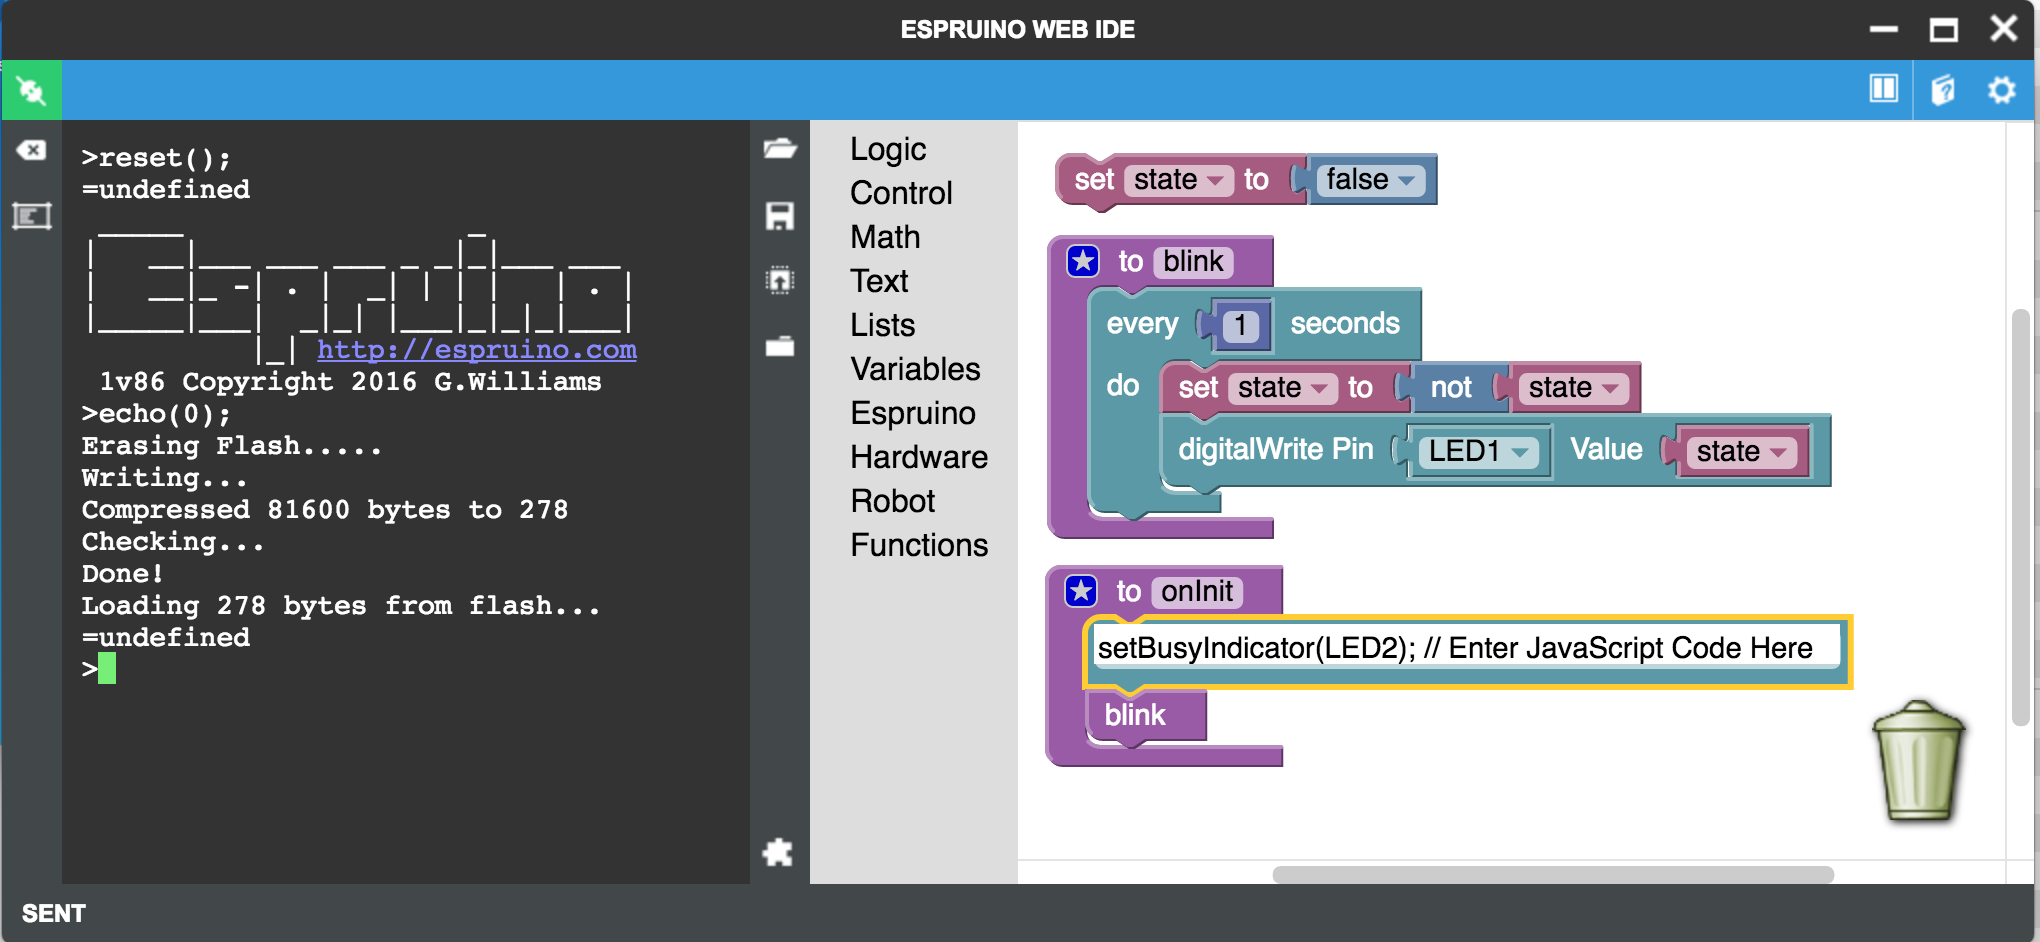Close the Espruino Web IDE window
Image resolution: width=2040 pixels, height=942 pixels.
[x=2004, y=28]
